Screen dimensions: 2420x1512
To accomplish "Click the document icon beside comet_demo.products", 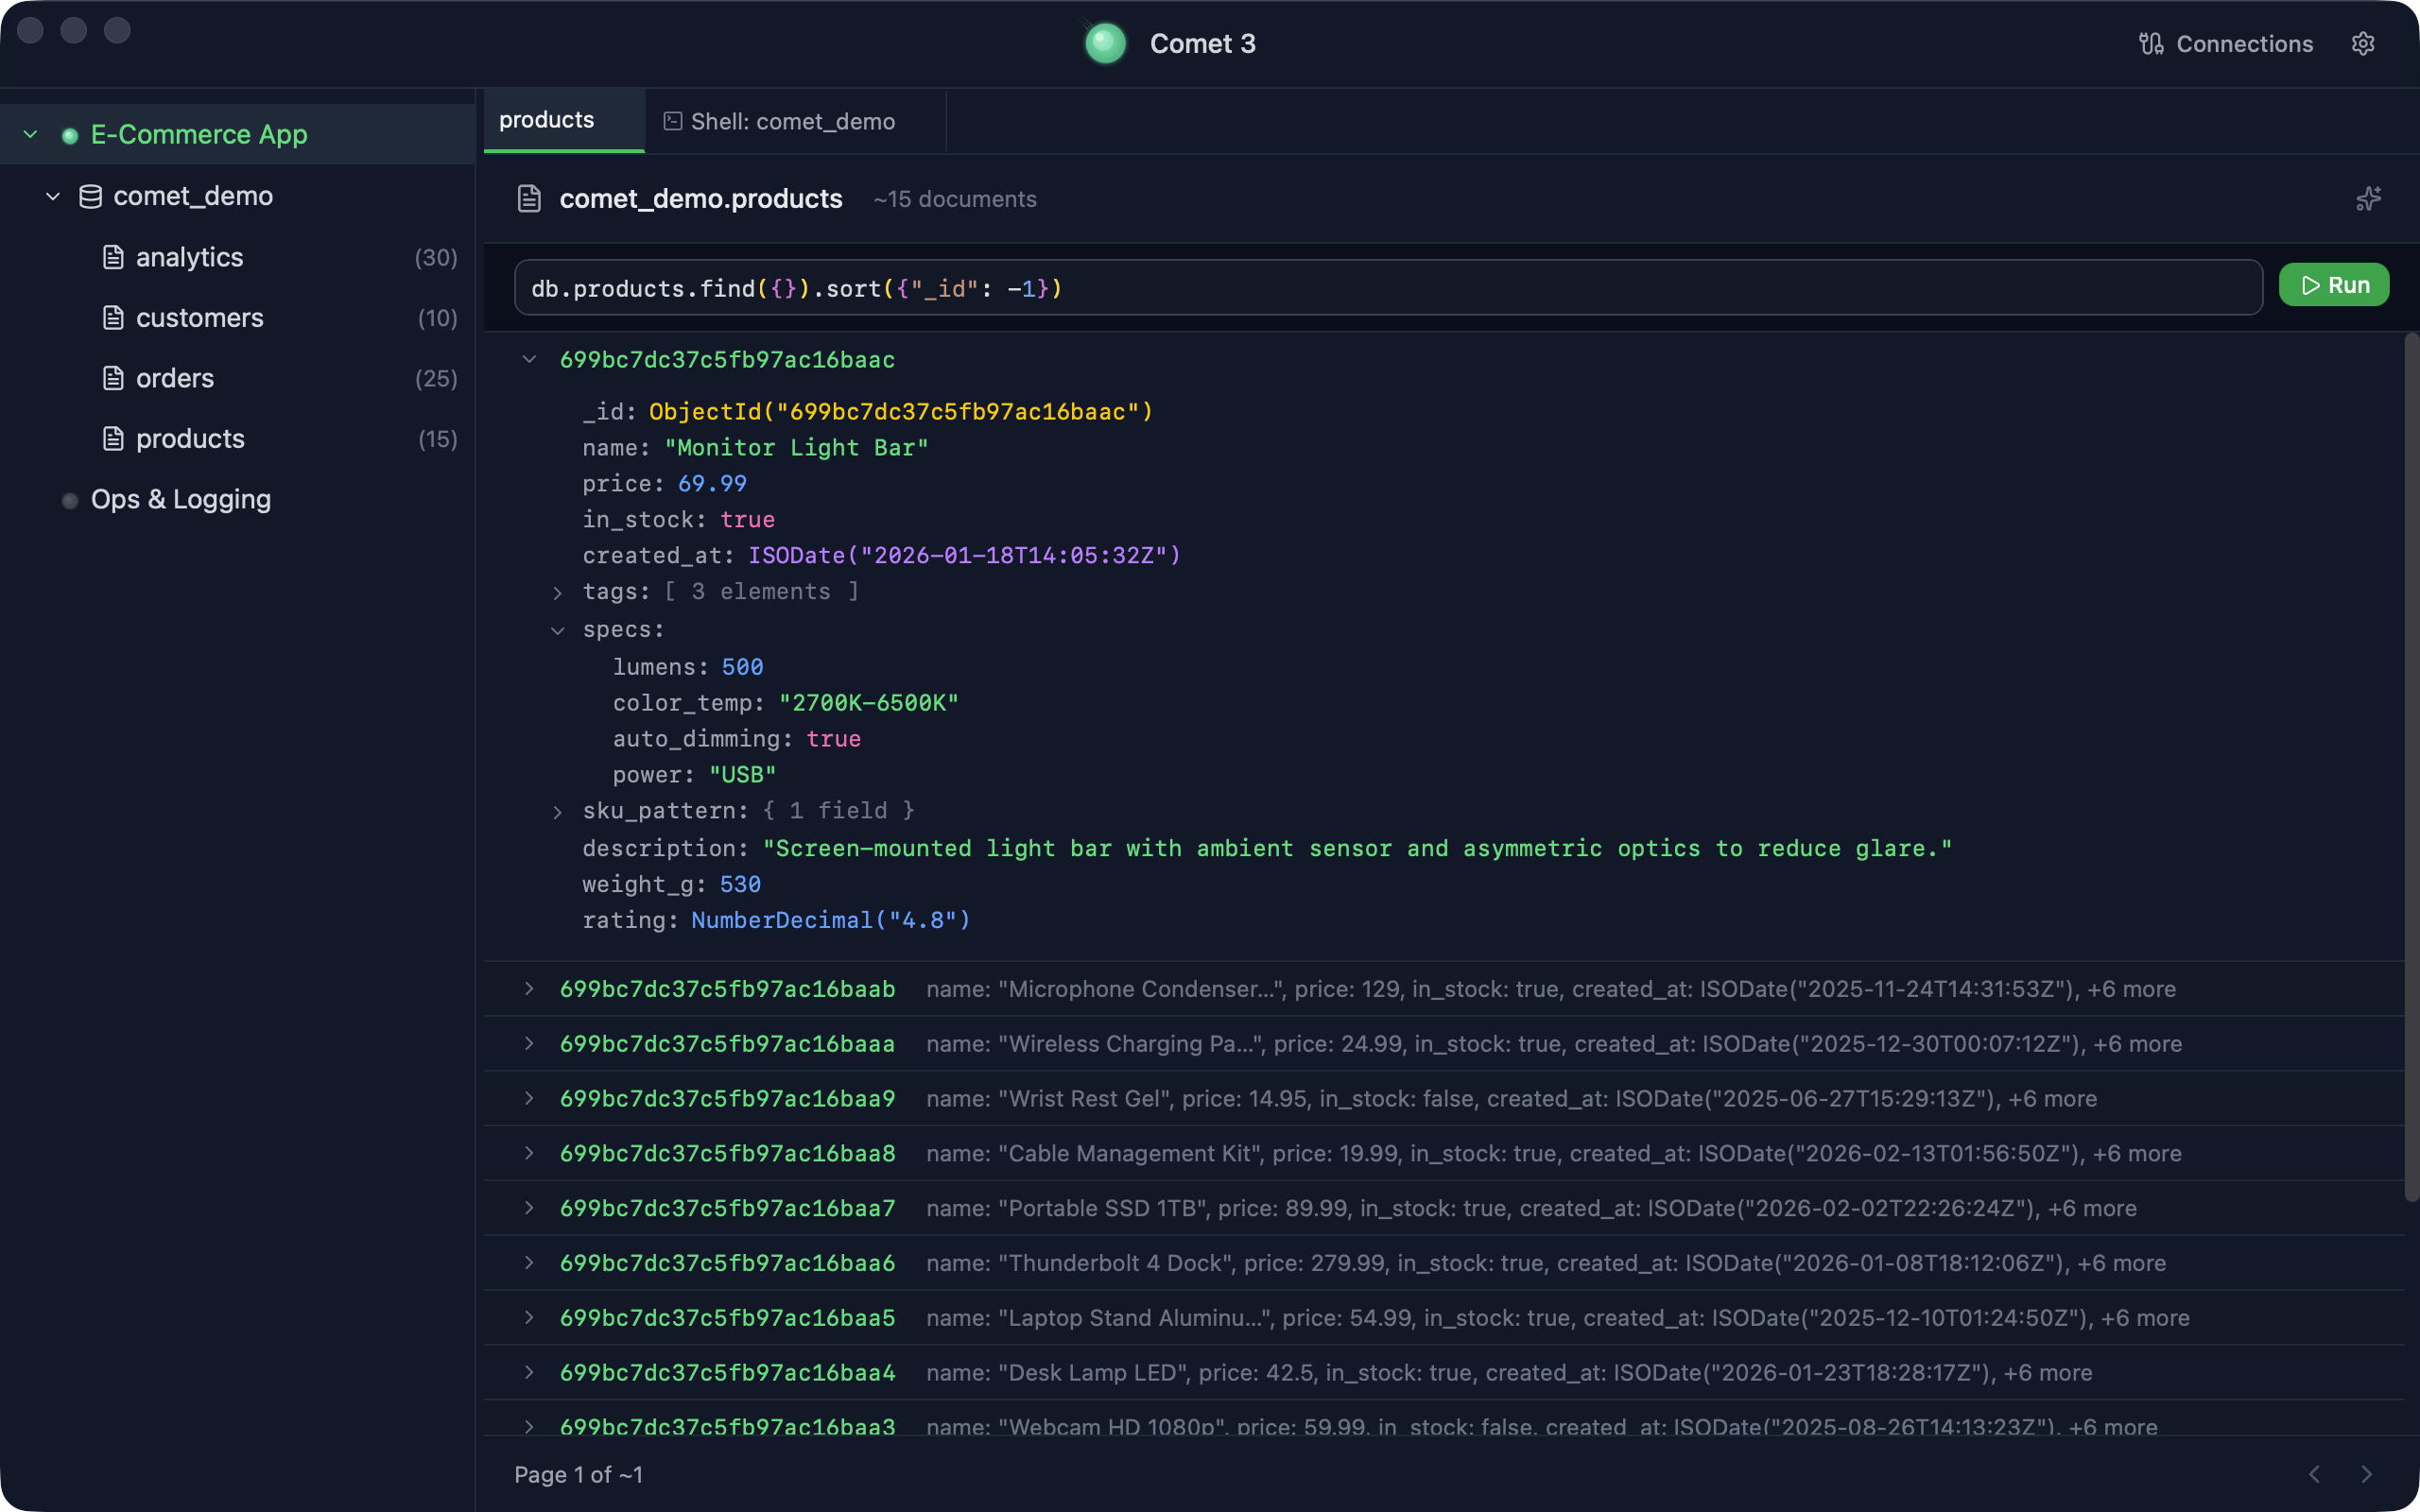I will (528, 198).
